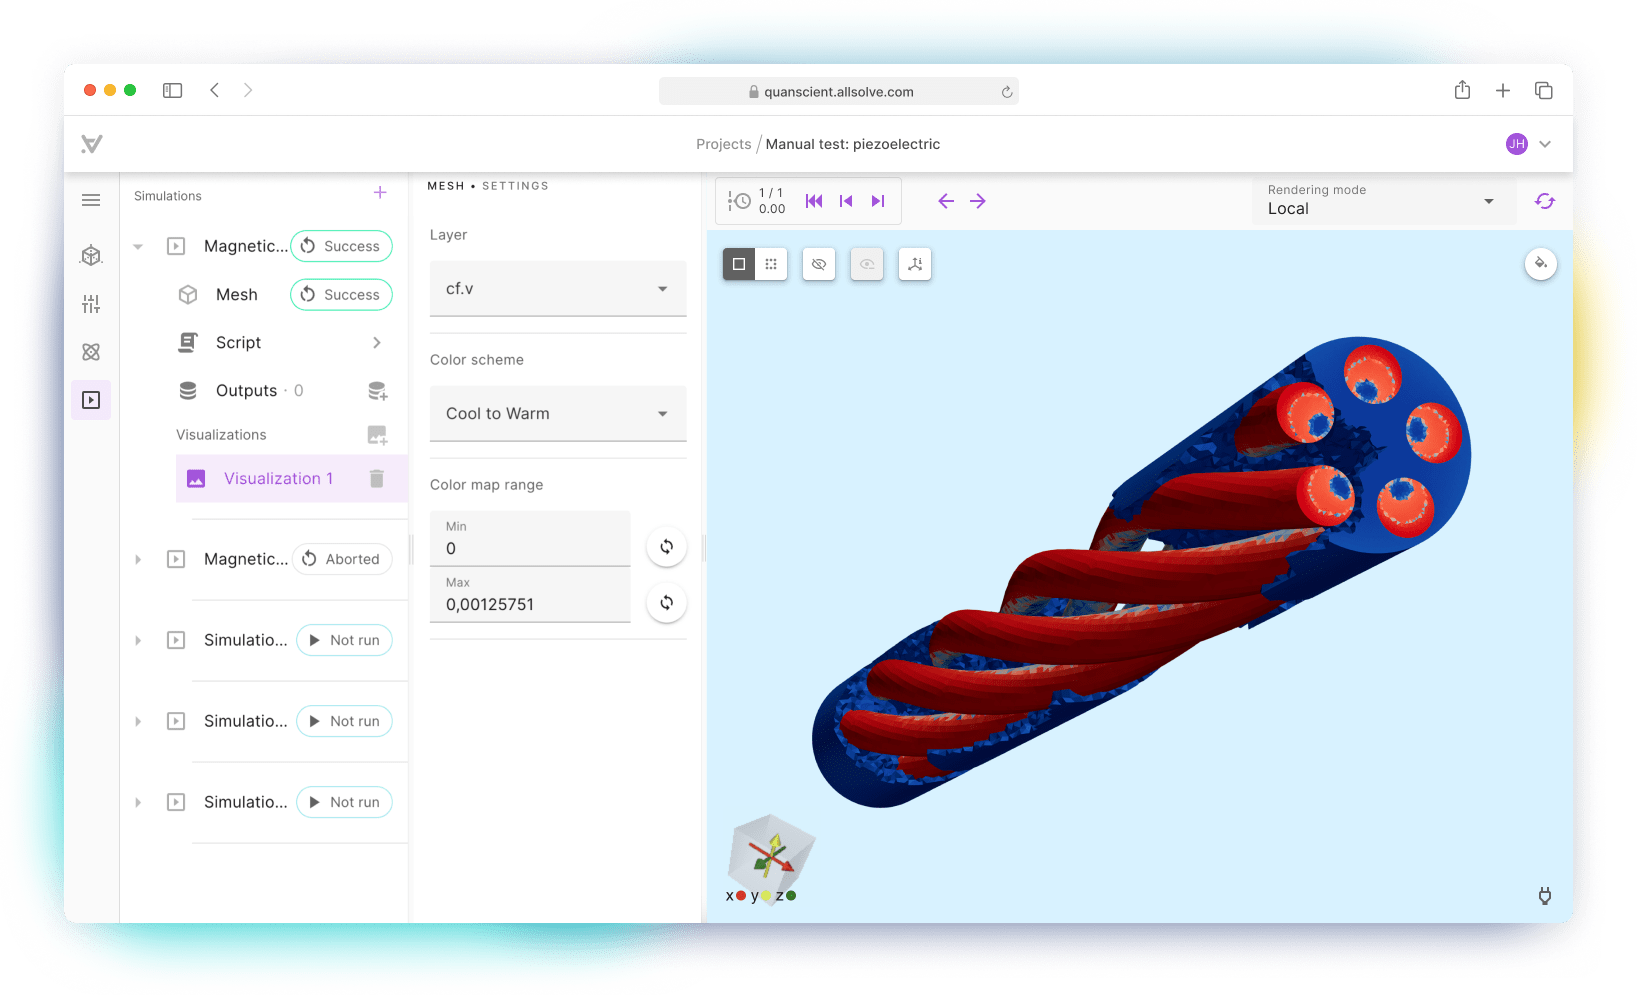Delete Visualization 1 with the trash button
The width and height of the screenshot is (1637, 995).
pyautogui.click(x=377, y=478)
